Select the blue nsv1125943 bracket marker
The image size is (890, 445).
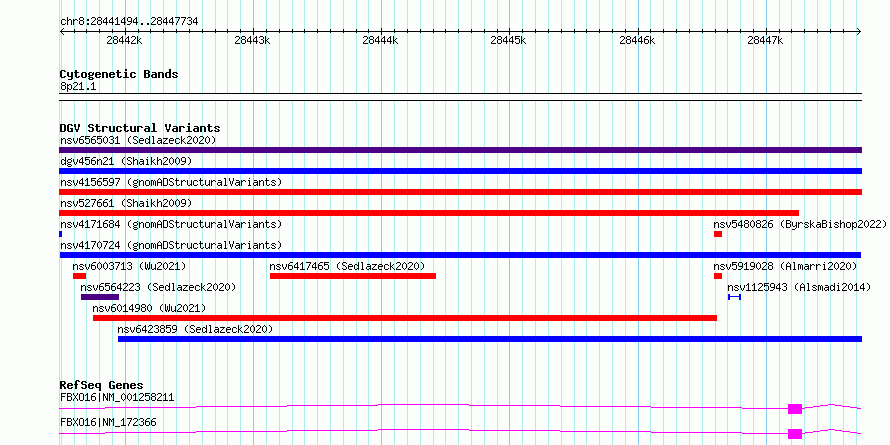(x=734, y=297)
